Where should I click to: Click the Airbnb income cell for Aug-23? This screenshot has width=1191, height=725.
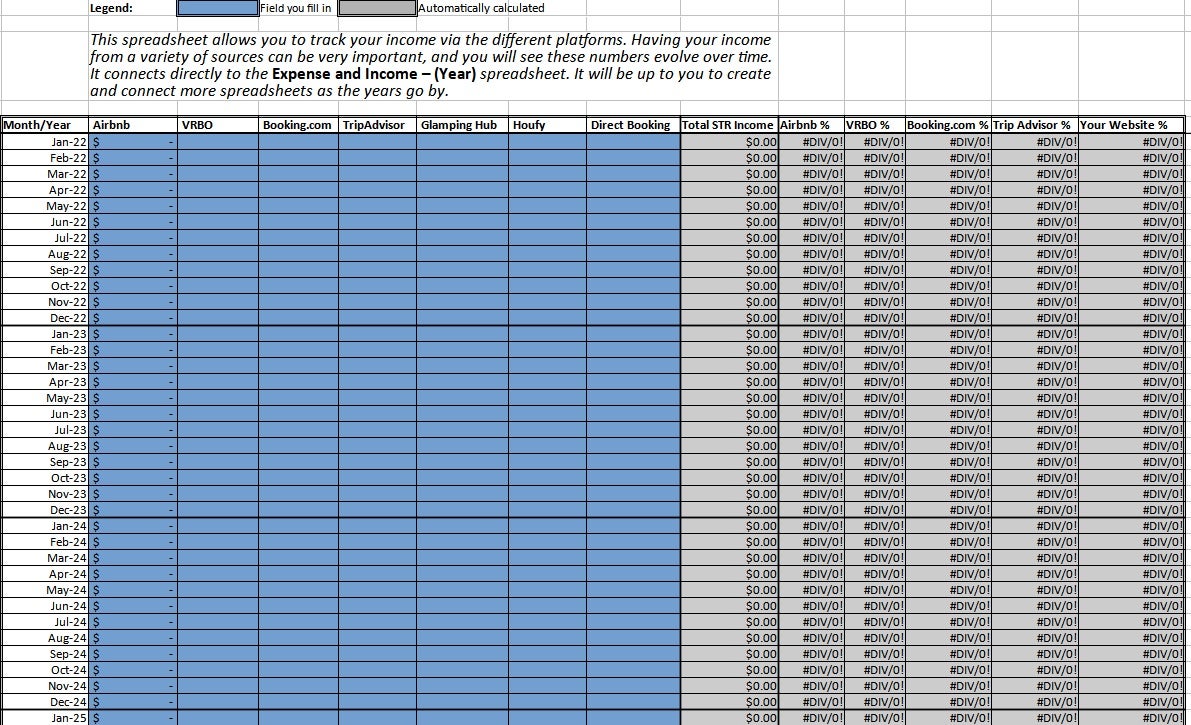tap(133, 446)
